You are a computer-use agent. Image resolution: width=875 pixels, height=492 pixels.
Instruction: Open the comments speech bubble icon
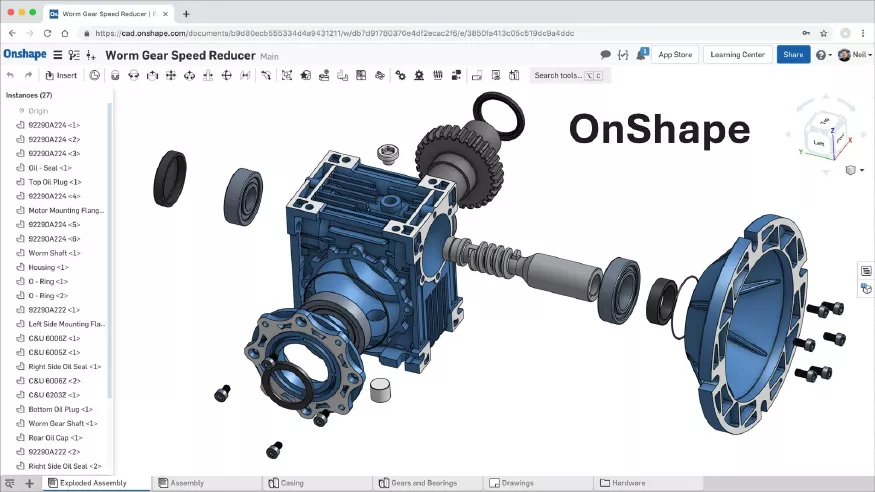click(x=605, y=55)
